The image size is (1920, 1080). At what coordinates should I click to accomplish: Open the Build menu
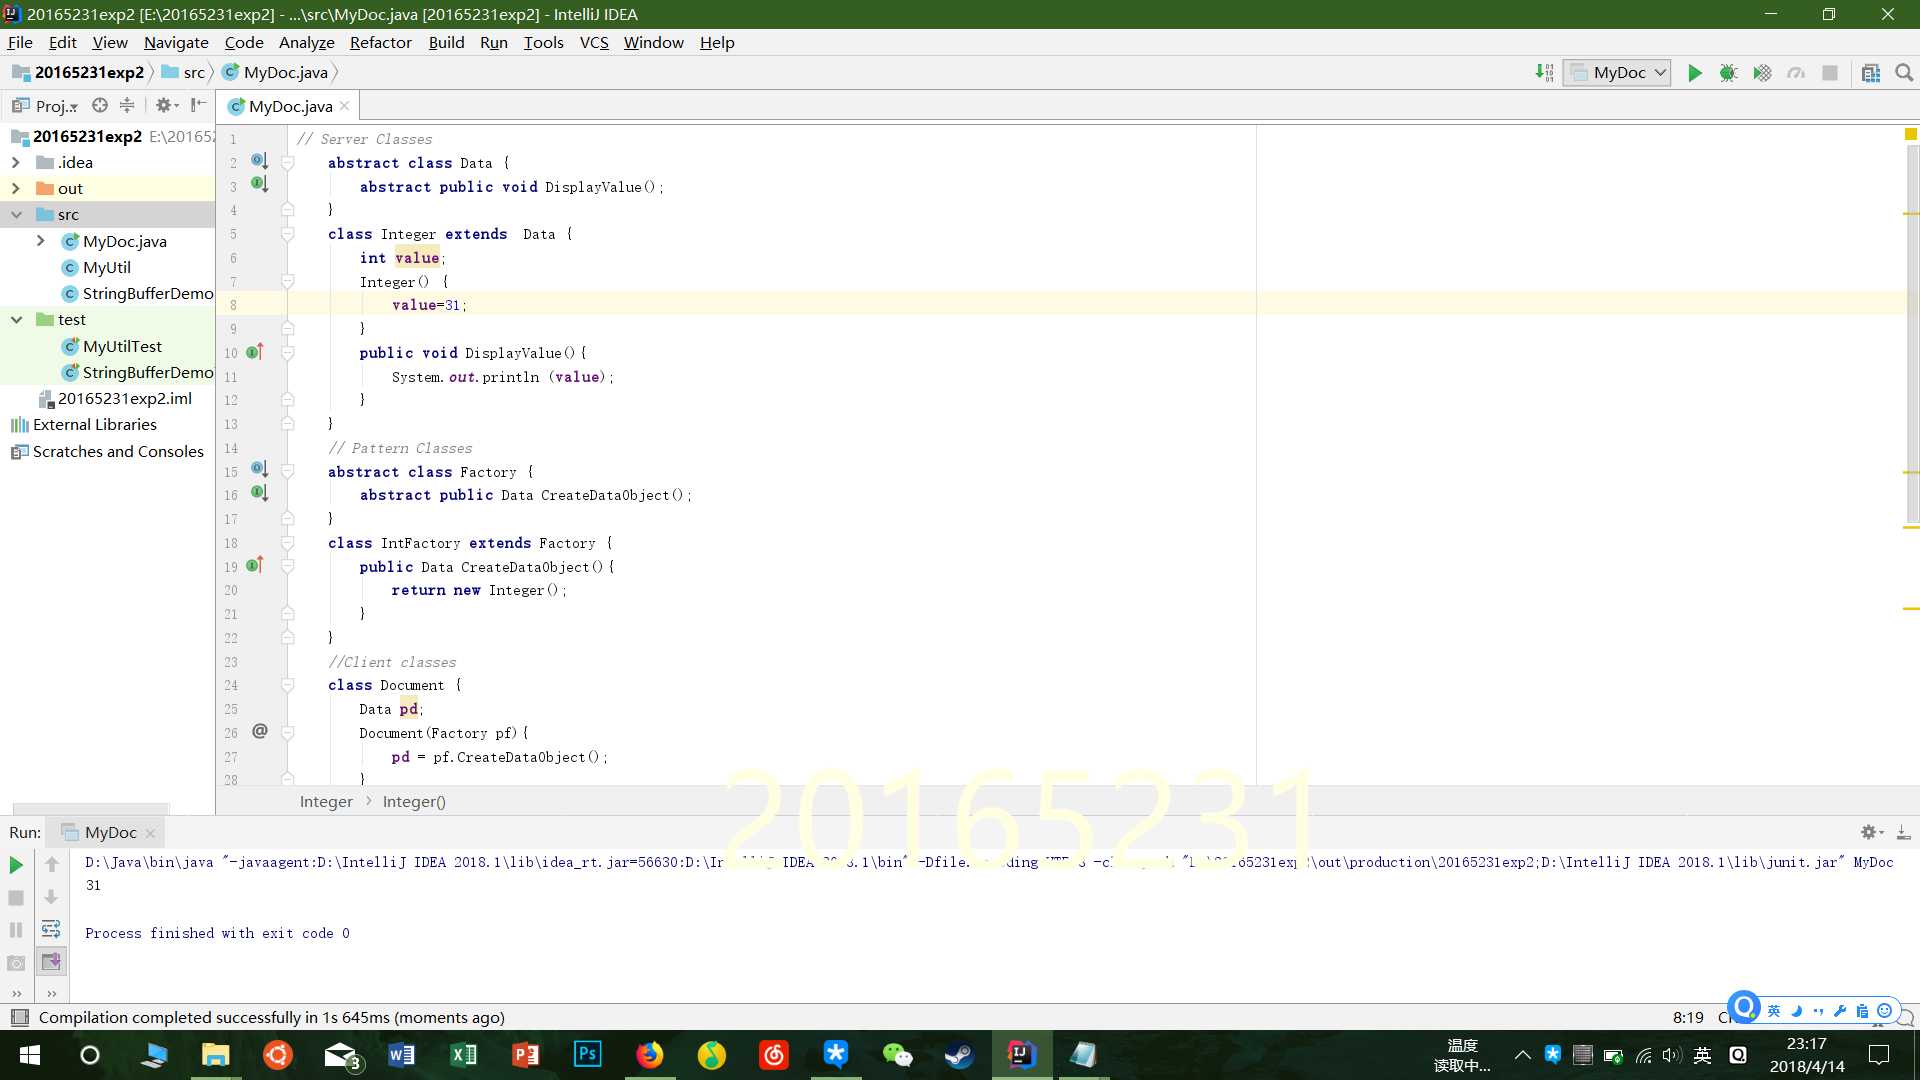pos(446,42)
